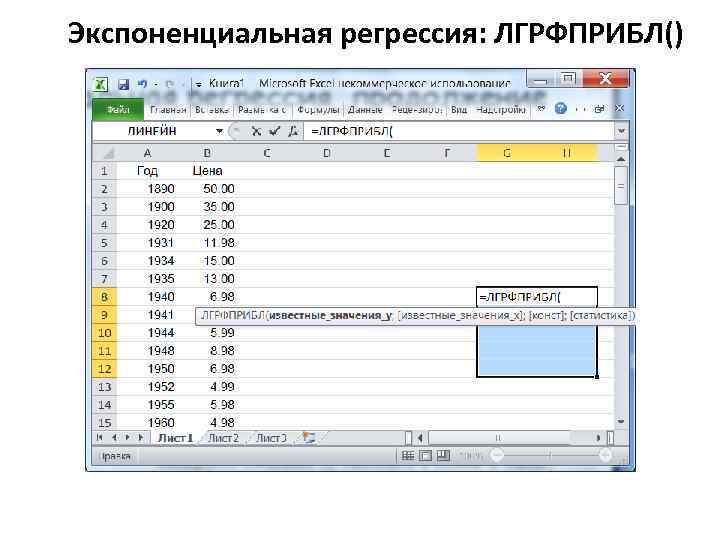Select column B header
720x540 pixels.
coord(207,153)
